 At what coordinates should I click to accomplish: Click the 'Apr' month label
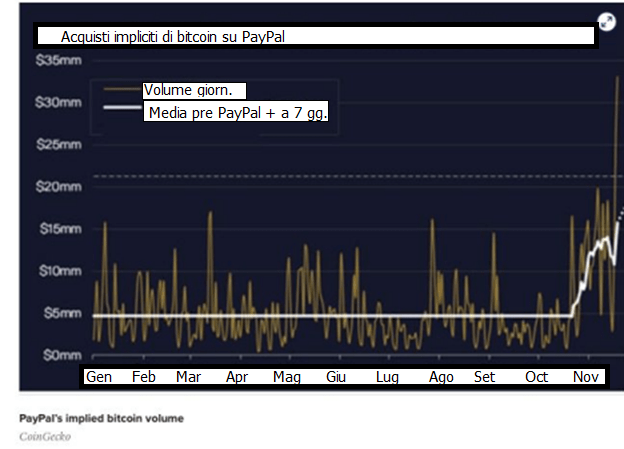(237, 377)
